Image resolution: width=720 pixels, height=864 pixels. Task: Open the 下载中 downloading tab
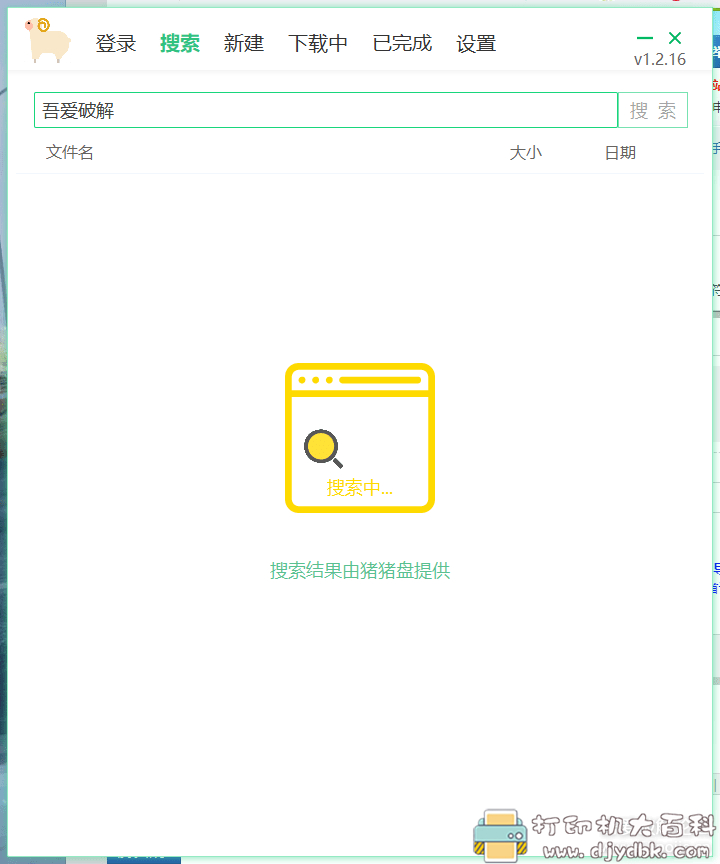(318, 43)
